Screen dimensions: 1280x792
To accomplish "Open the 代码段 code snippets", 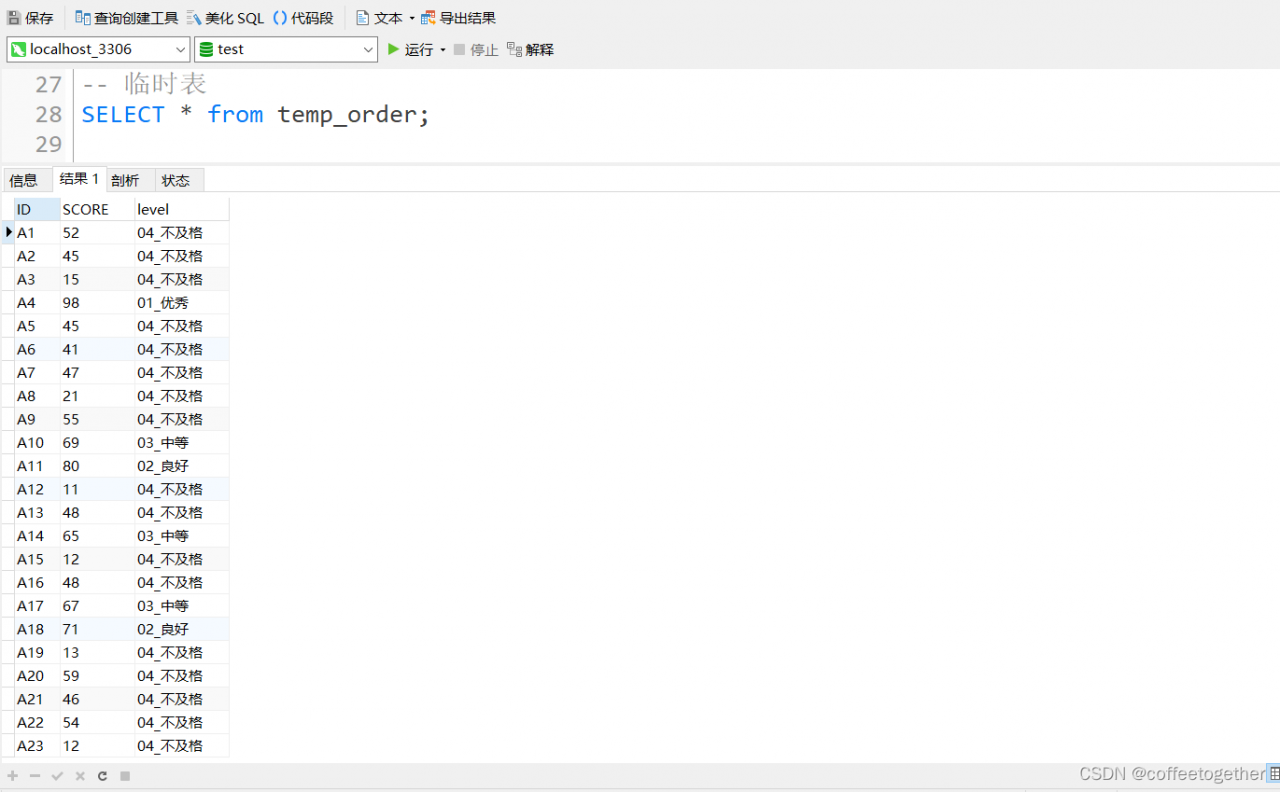I will click(303, 18).
